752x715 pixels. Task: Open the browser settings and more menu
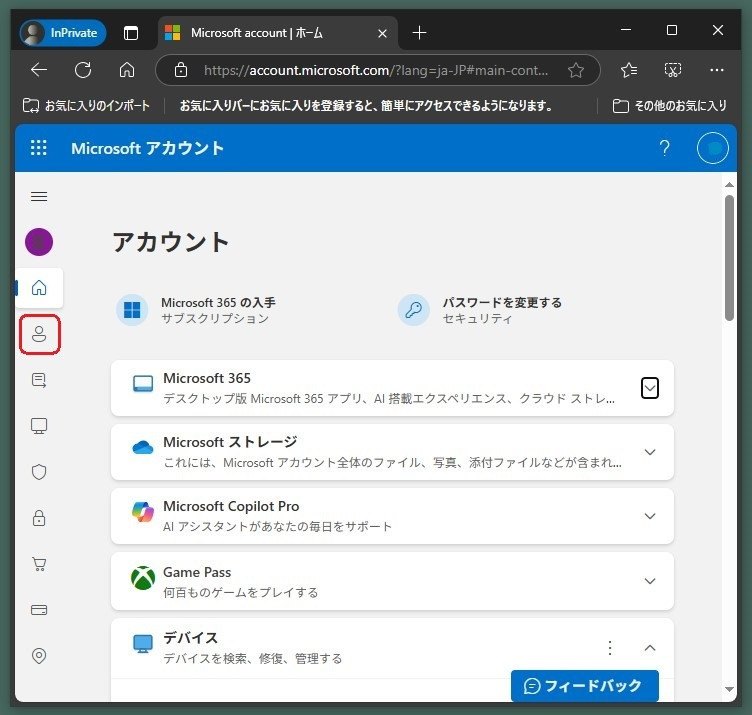point(717,70)
